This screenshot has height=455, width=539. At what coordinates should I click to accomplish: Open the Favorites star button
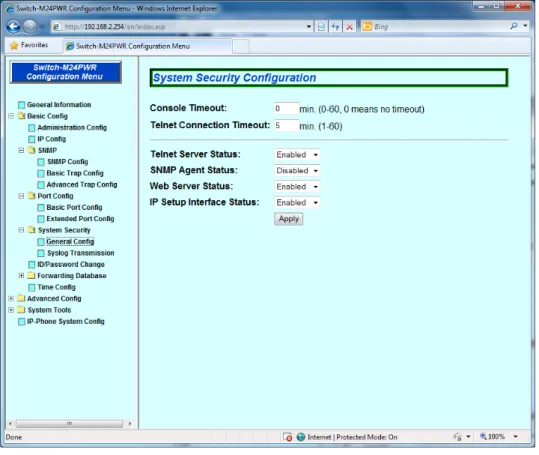click(29, 45)
